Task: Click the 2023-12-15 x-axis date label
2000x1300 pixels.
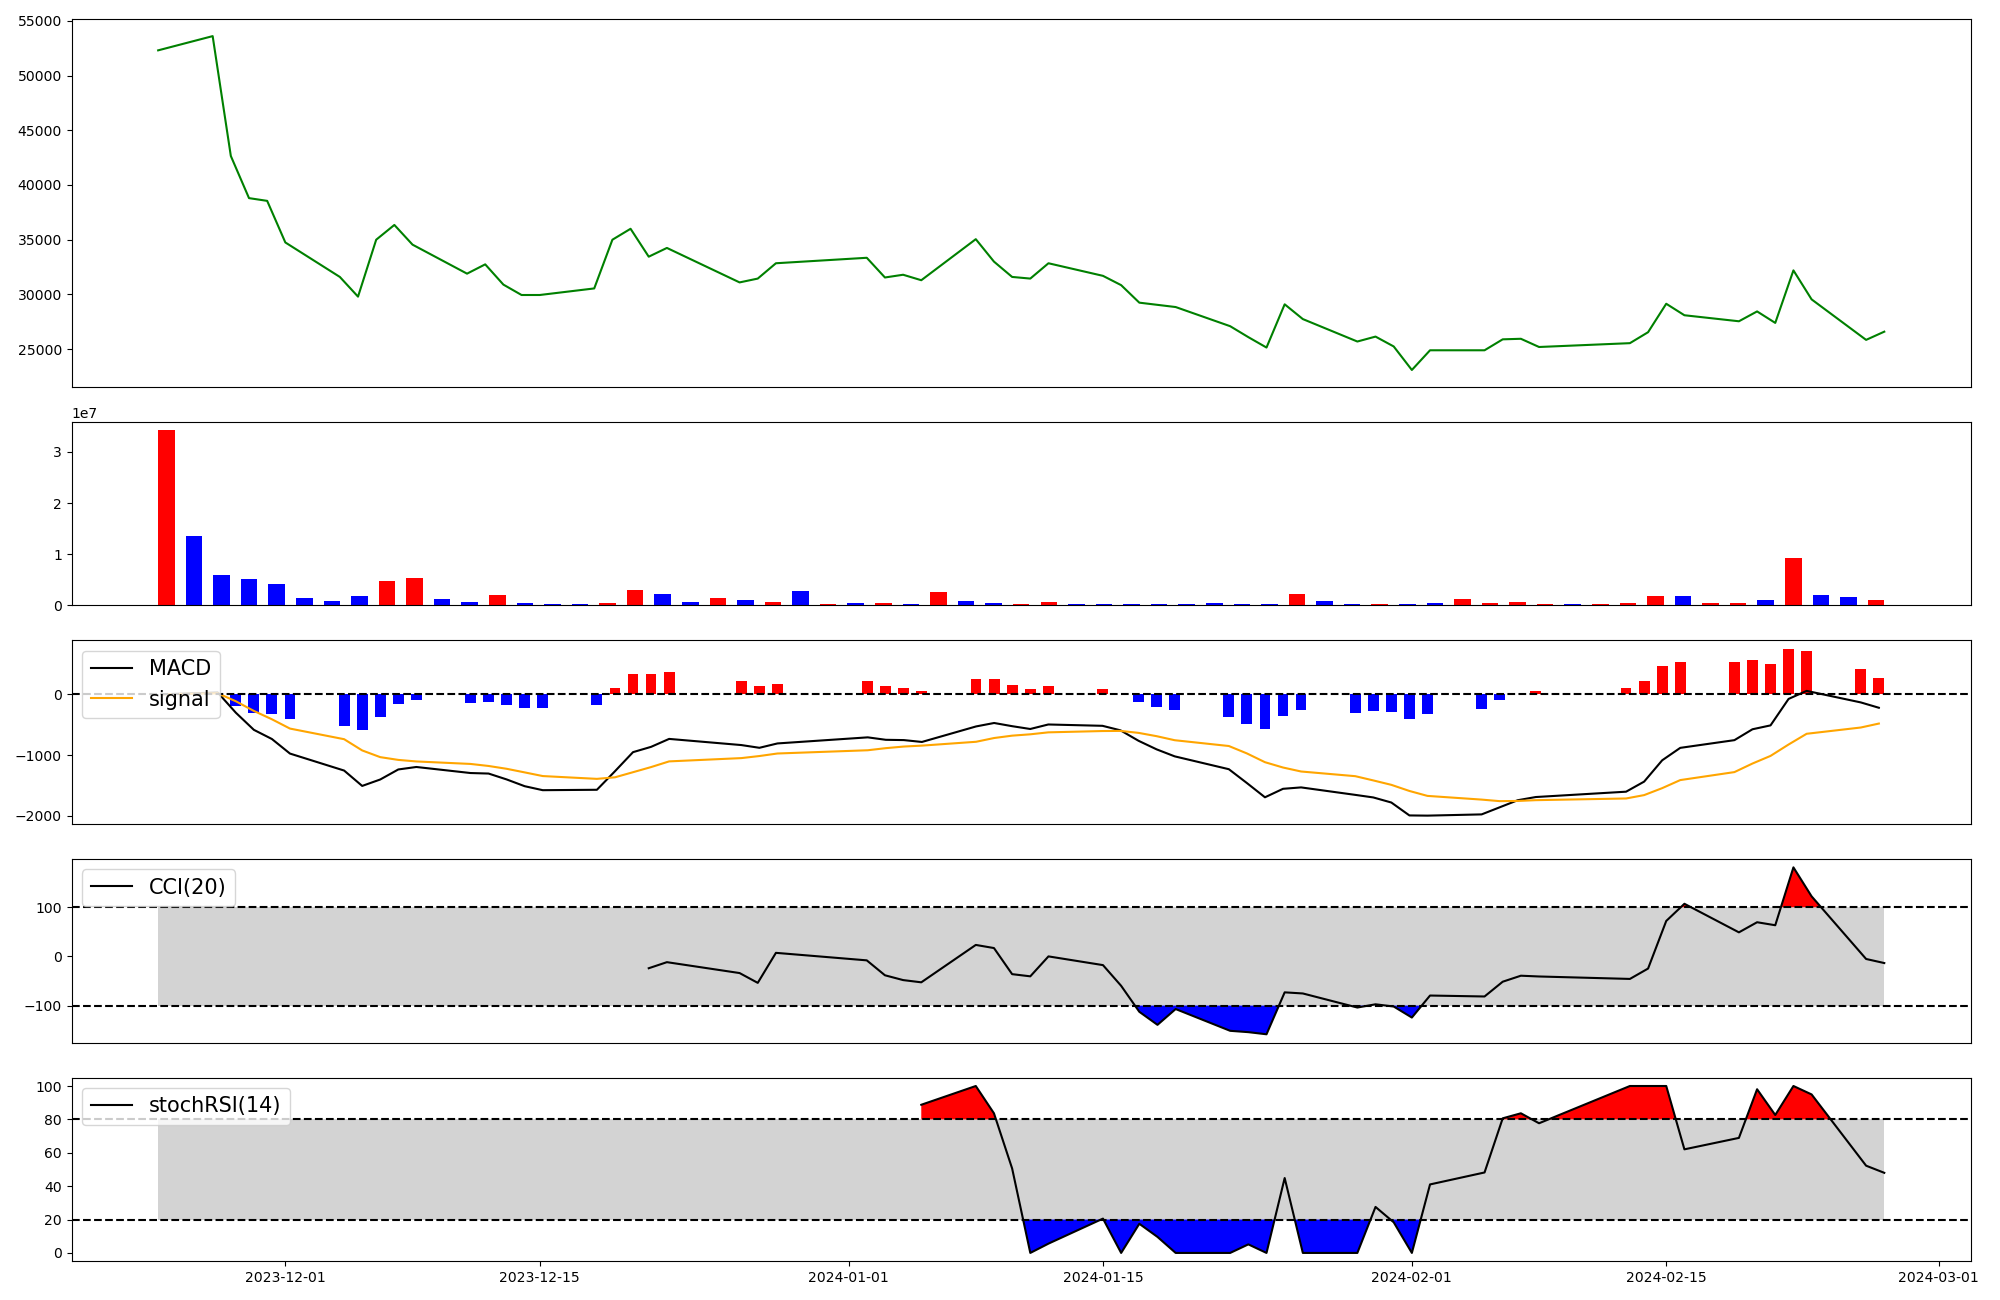Action: click(x=540, y=1277)
